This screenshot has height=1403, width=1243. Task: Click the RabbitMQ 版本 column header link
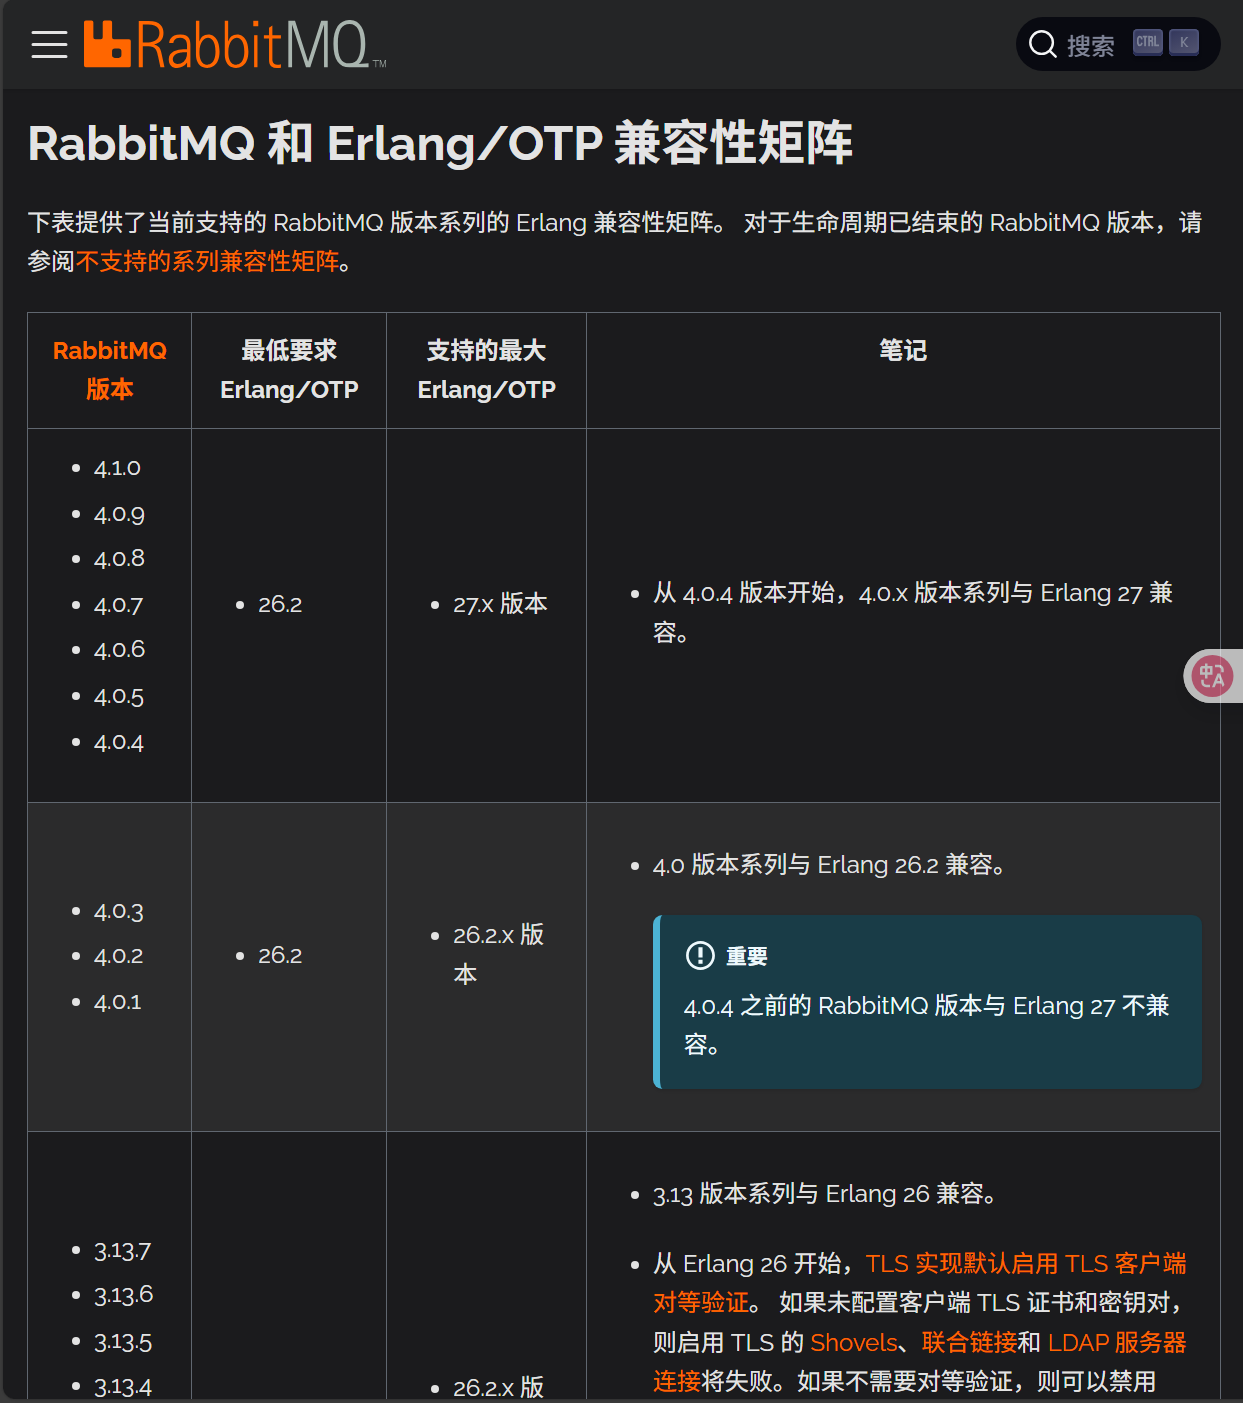(x=110, y=370)
